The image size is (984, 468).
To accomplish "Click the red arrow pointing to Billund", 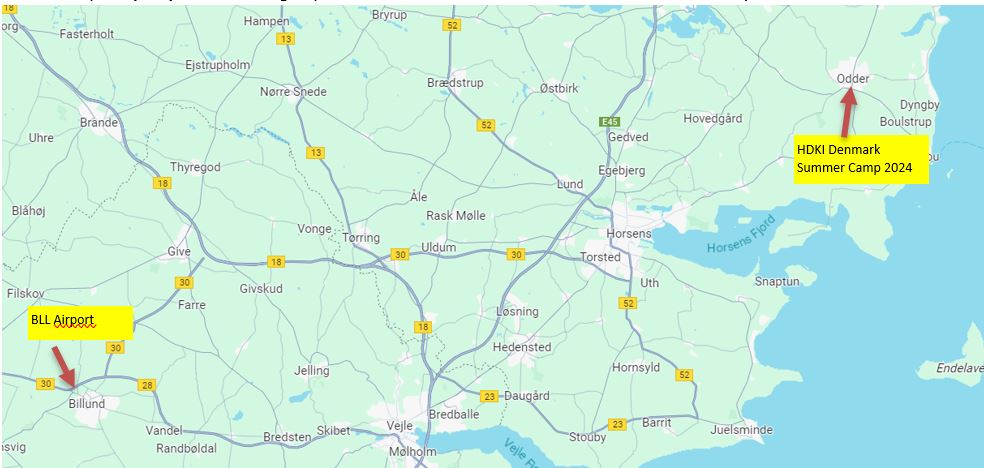I will [x=64, y=366].
